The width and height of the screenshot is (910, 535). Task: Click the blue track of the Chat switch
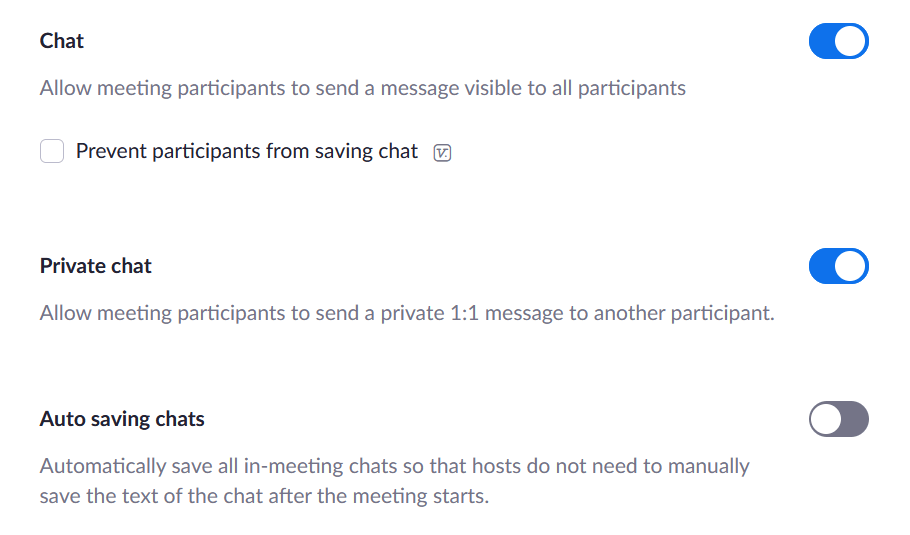(823, 41)
